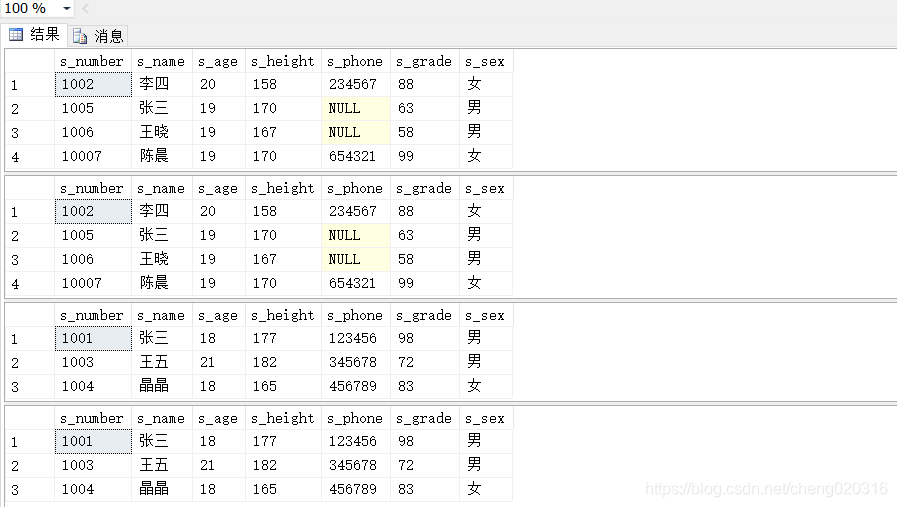Select s_sex header in the bottom grid
Image resolution: width=897 pixels, height=507 pixels.
[486, 418]
